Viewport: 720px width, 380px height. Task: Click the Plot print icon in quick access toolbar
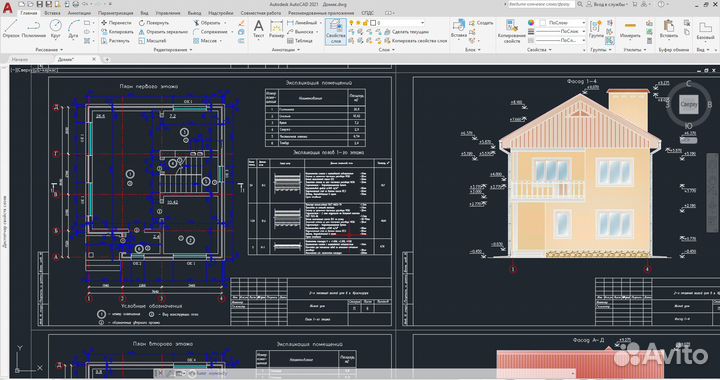coord(76,4)
